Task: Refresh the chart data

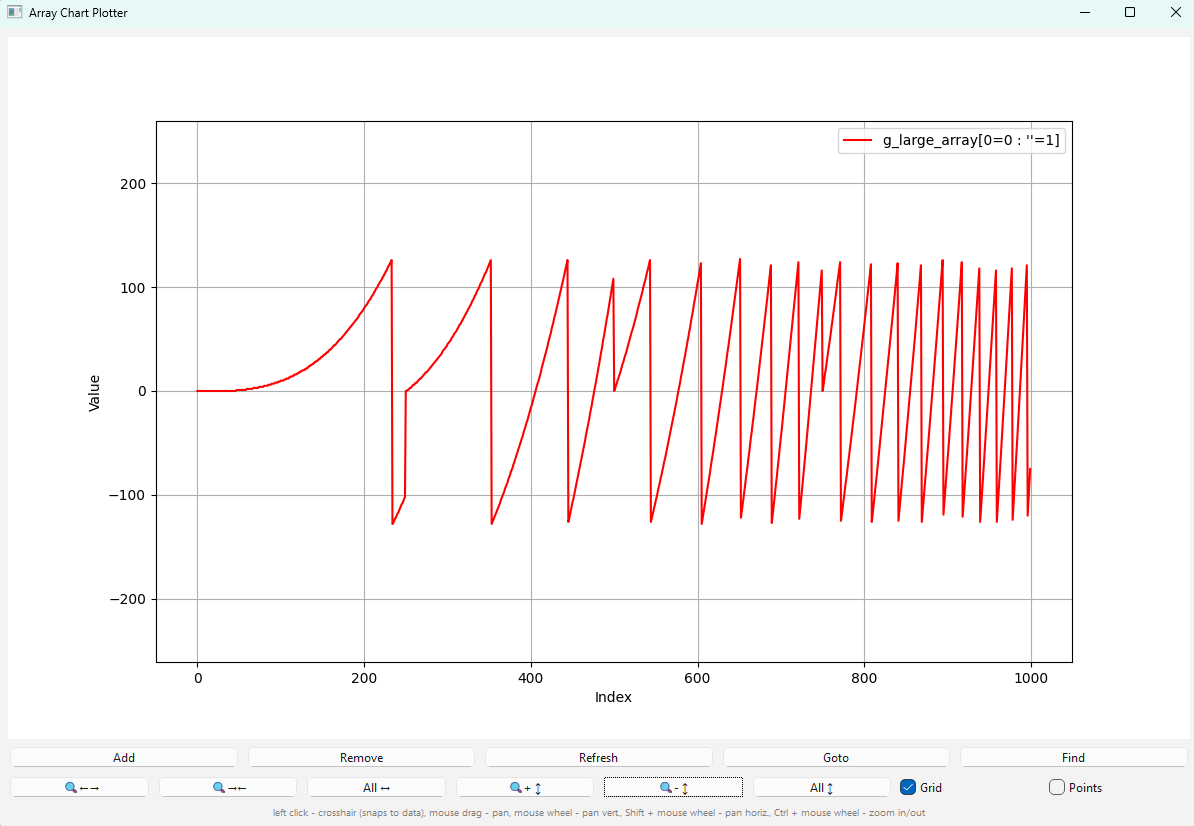Action: coord(598,758)
